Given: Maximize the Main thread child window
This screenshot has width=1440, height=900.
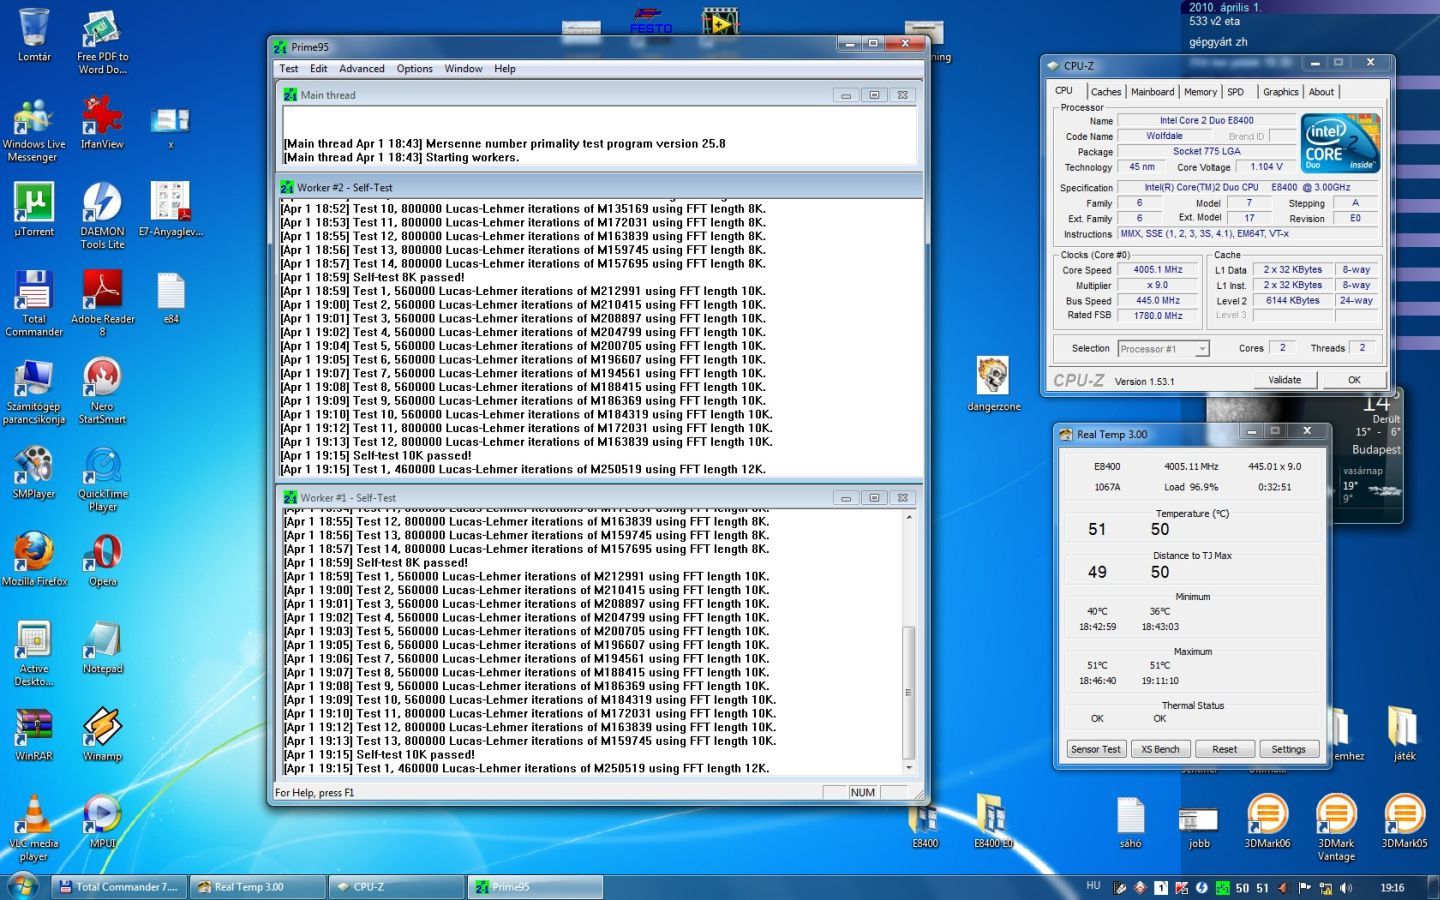Looking at the screenshot, I should point(874,95).
